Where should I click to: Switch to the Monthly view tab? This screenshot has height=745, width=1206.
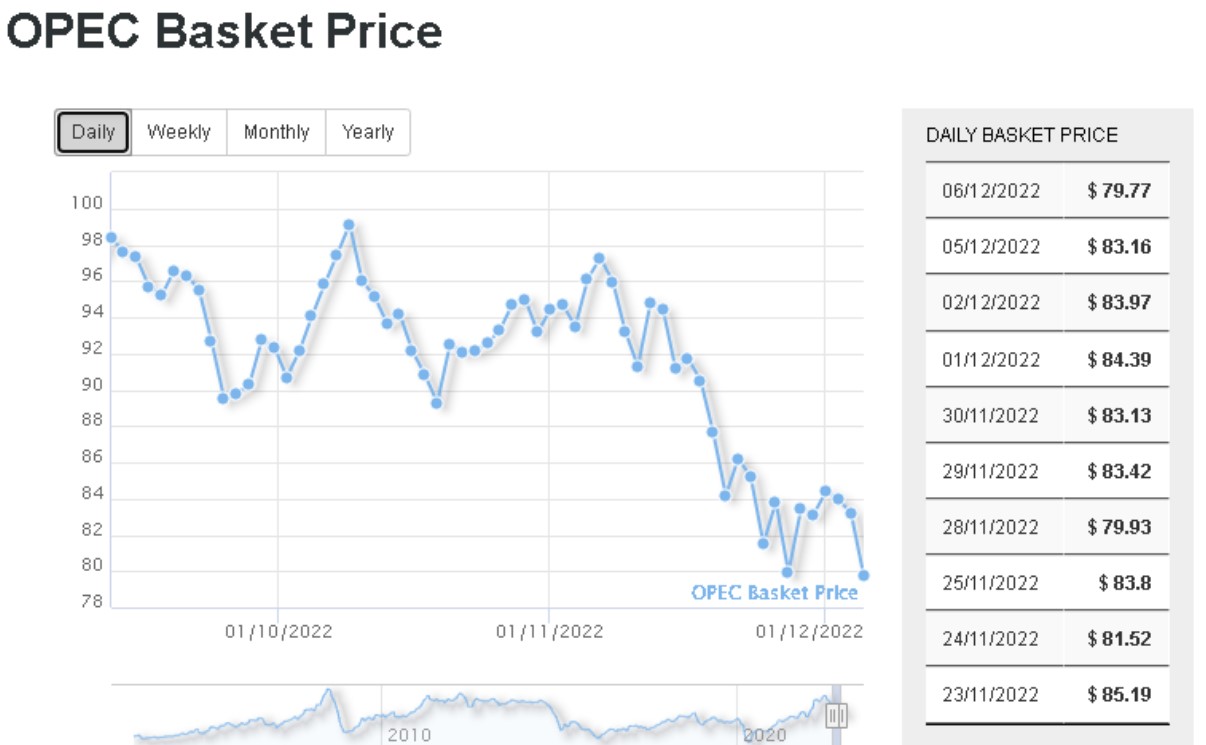click(x=276, y=132)
